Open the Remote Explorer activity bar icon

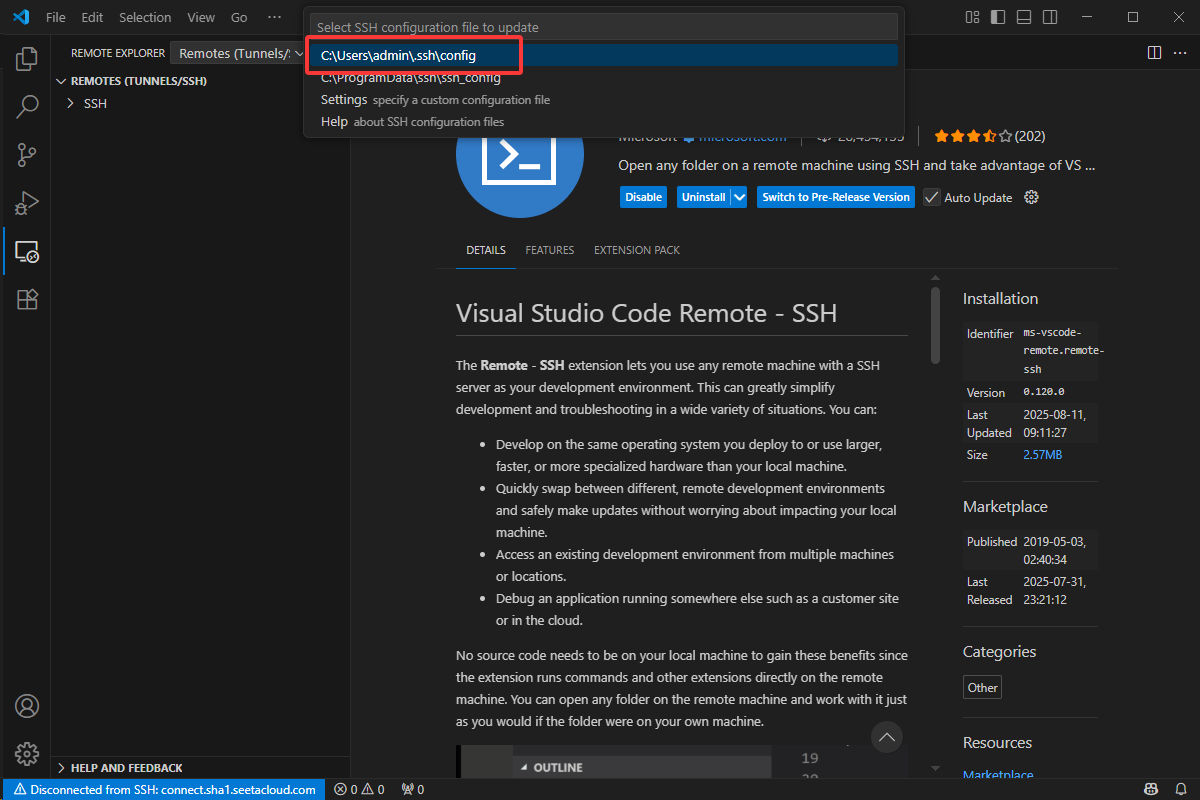[x=27, y=251]
